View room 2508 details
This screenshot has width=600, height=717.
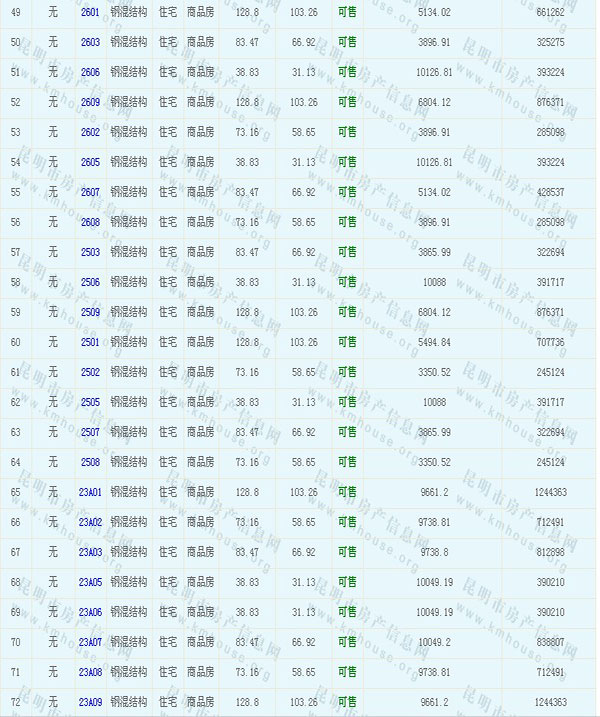[90, 462]
